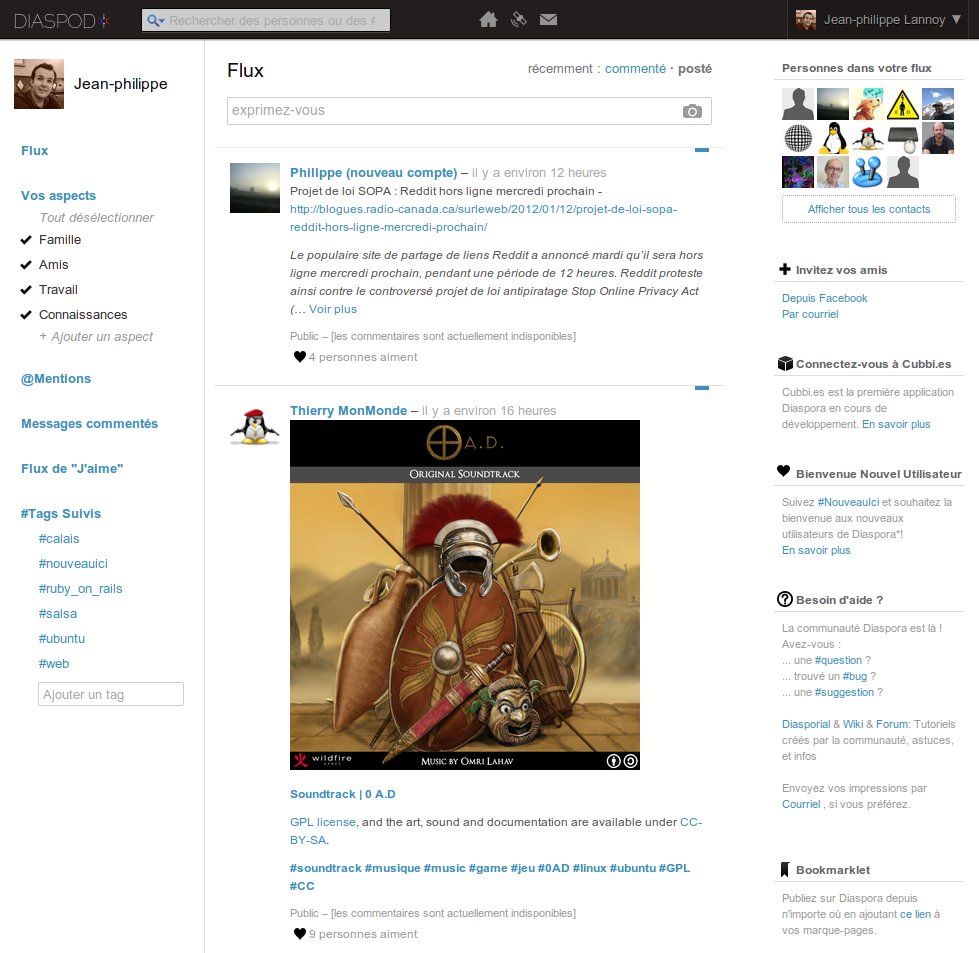979x953 pixels.
Task: Open the red-beret penguin contact avatar in contacts grid
Action: (868, 138)
